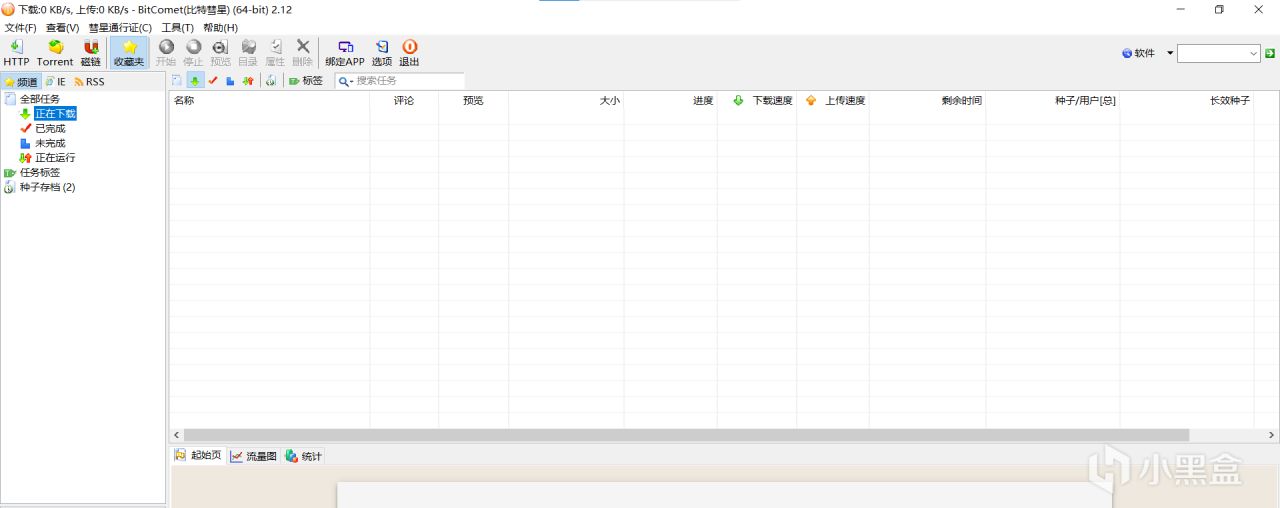Open the 软件 dropdown arrow
The height and width of the screenshot is (508, 1280).
[x=1170, y=53]
